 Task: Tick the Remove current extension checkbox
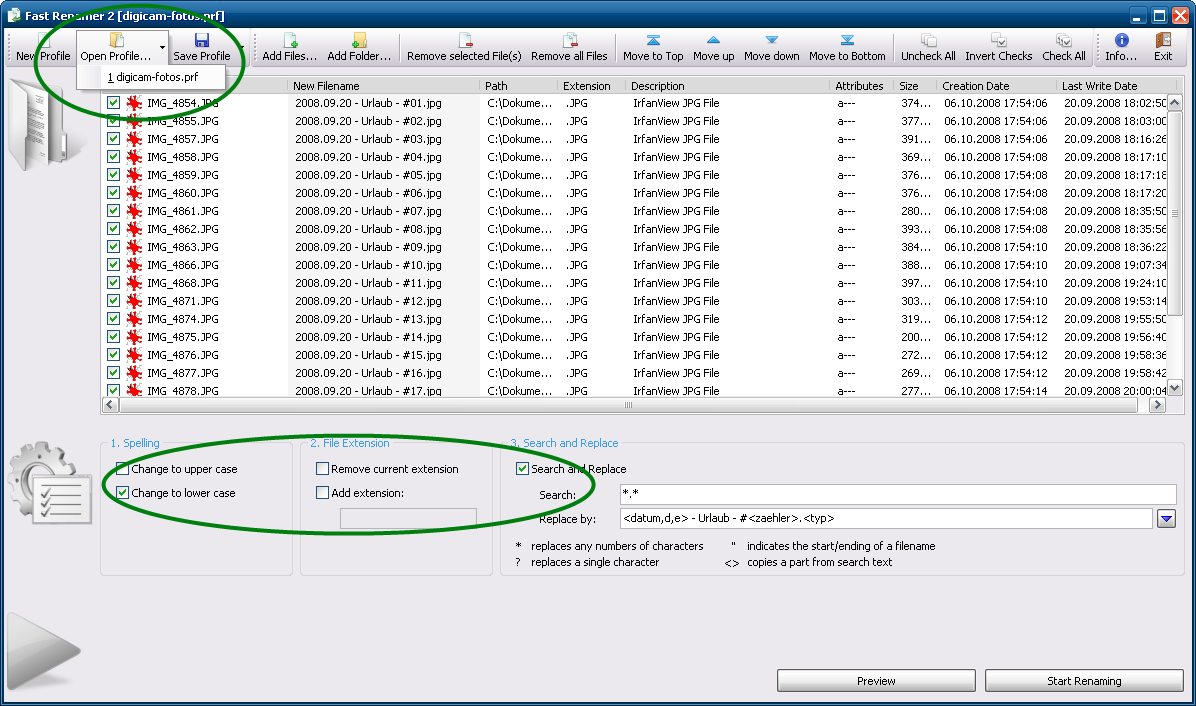pyautogui.click(x=322, y=469)
